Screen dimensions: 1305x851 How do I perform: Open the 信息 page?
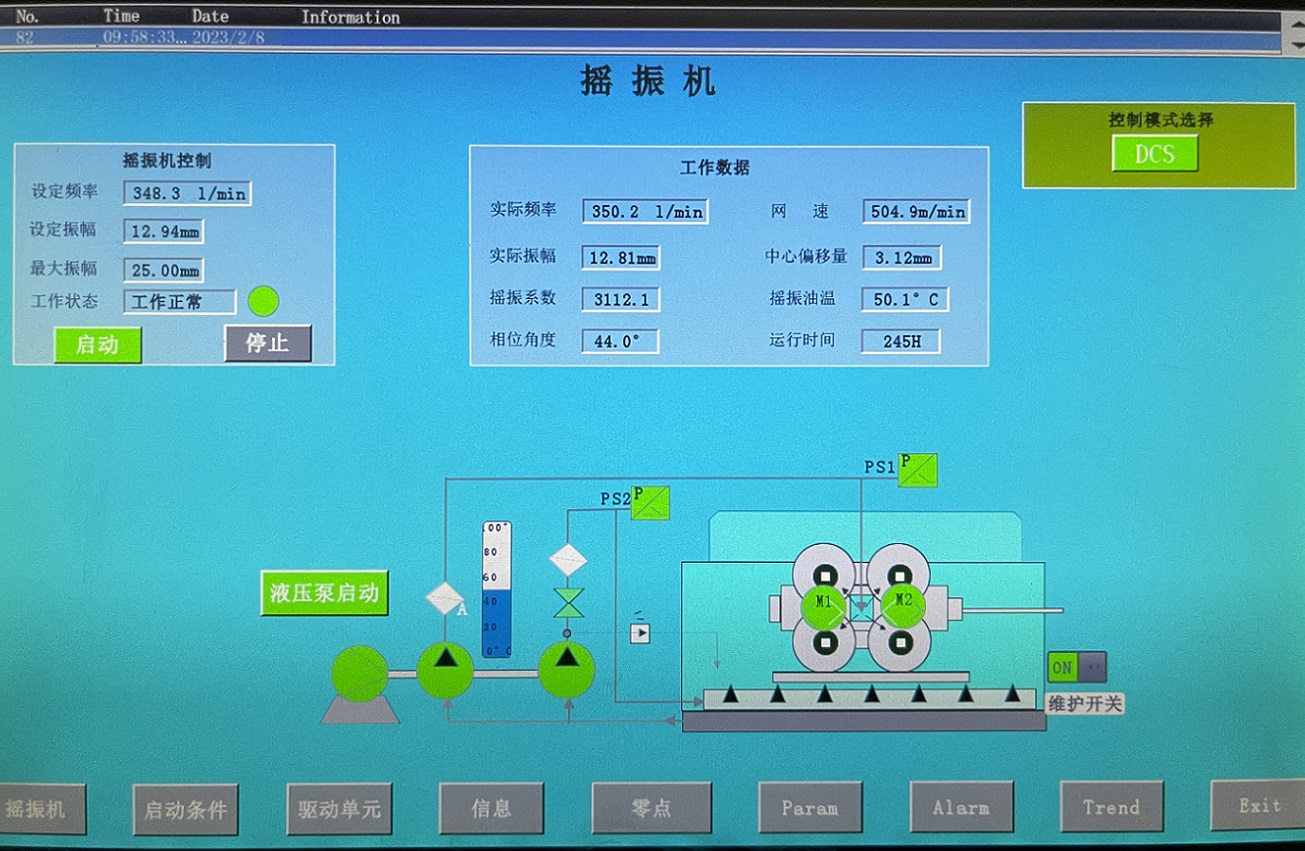[491, 808]
